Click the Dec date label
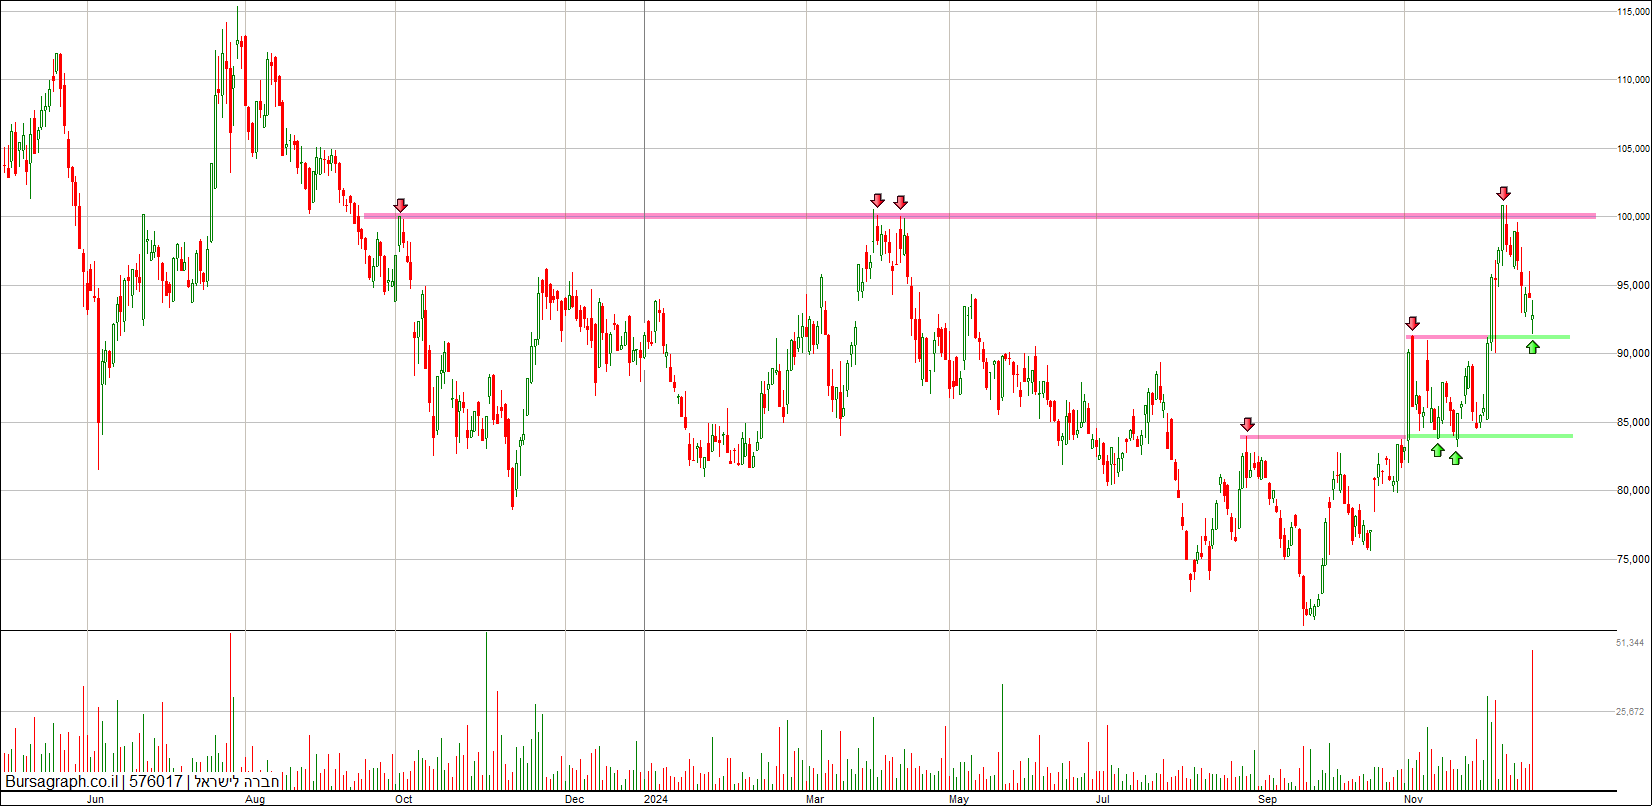This screenshot has width=1652, height=806. (x=574, y=800)
